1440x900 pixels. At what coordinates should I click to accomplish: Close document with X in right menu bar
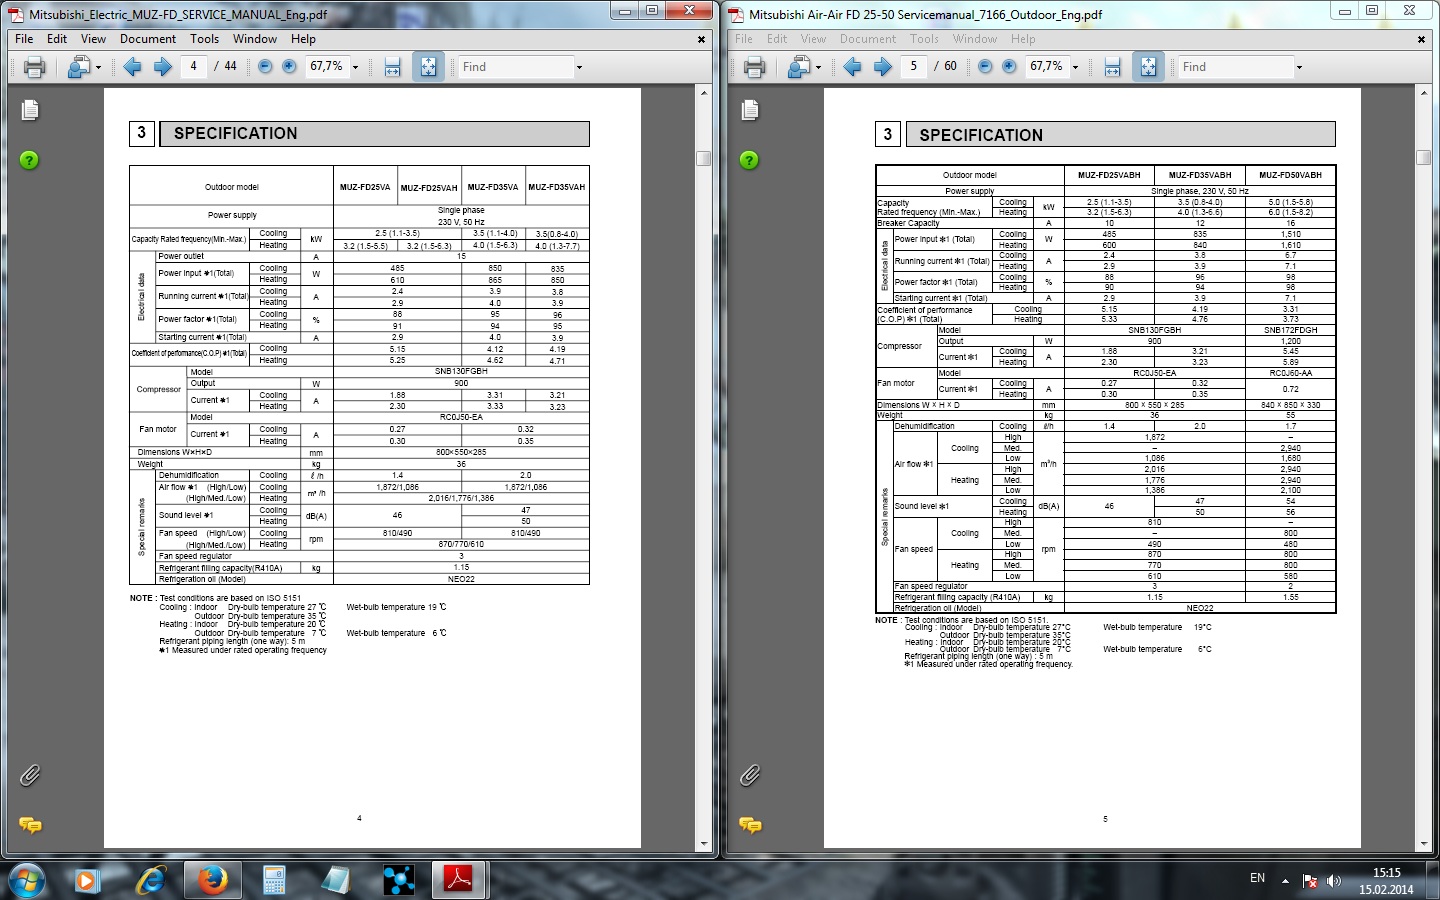click(1421, 40)
